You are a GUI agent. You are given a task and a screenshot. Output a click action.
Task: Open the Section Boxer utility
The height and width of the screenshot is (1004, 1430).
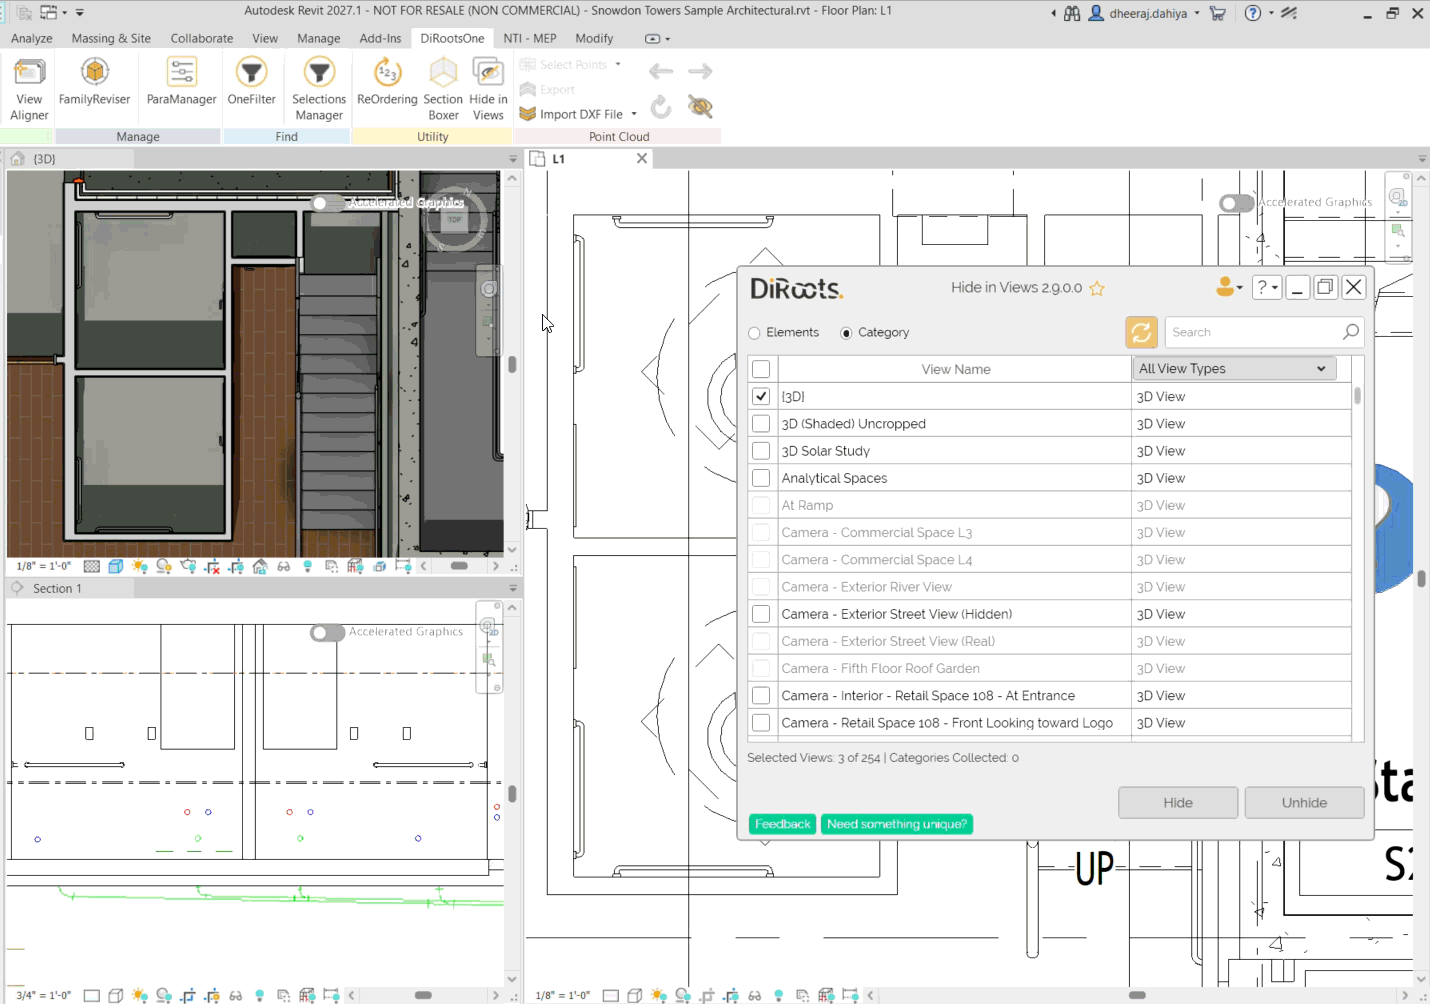pyautogui.click(x=443, y=88)
